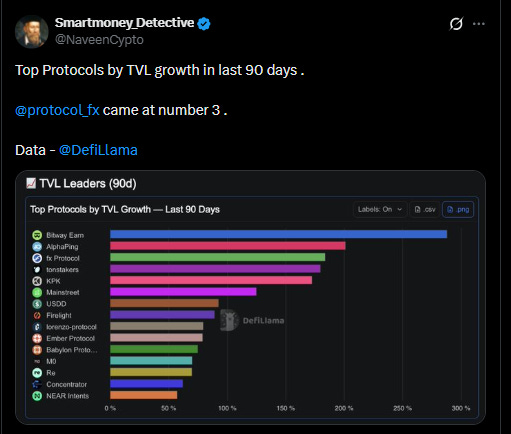Open the @protocol_fx mention link
Image resolution: width=511 pixels, height=434 pixels.
(x=57, y=110)
